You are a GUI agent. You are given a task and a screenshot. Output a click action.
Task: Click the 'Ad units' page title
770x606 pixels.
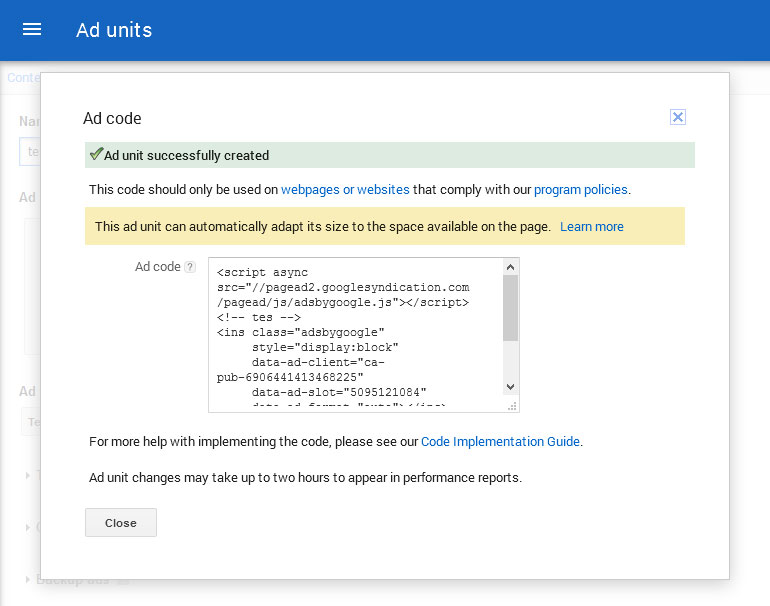coord(114,30)
